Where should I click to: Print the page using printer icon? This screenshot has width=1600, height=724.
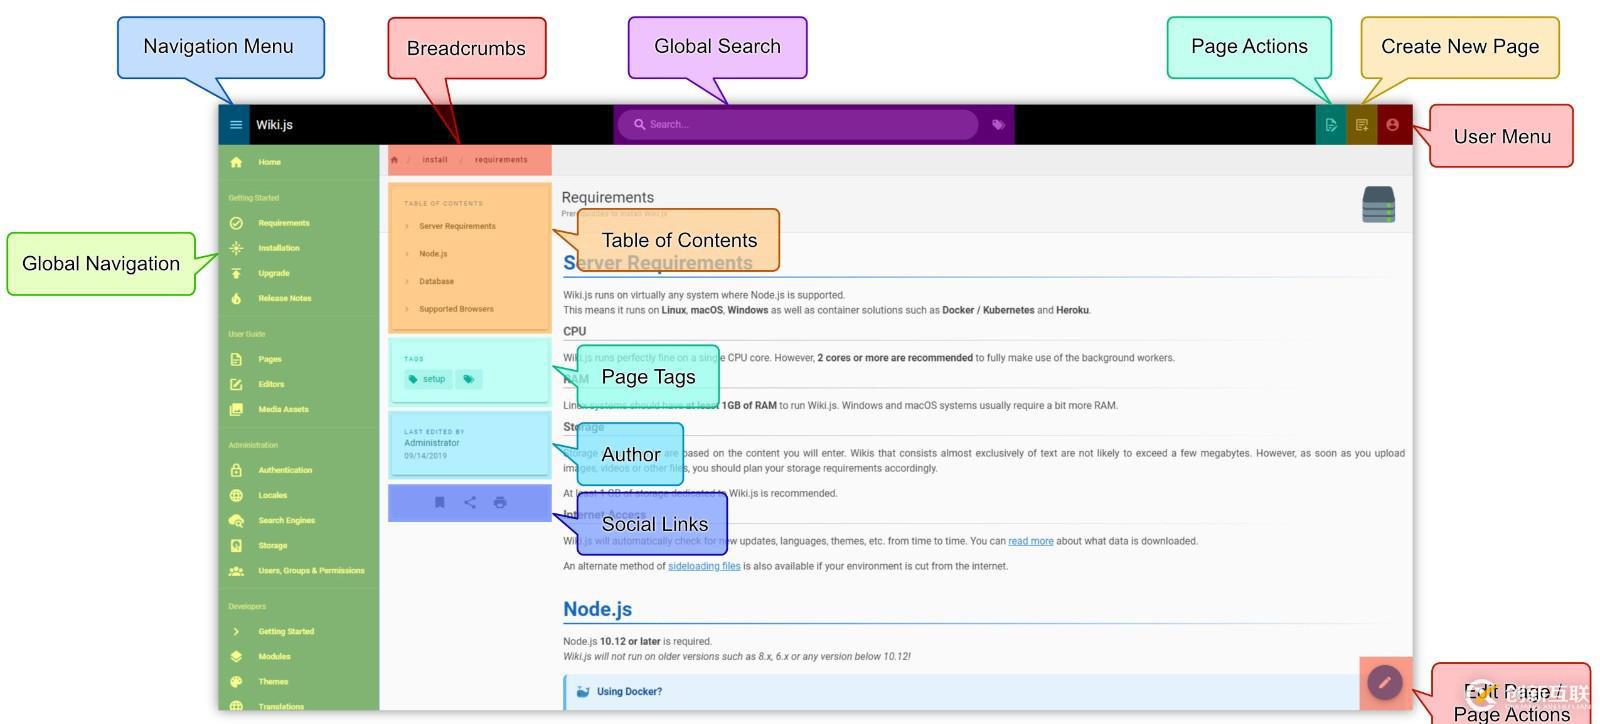500,502
